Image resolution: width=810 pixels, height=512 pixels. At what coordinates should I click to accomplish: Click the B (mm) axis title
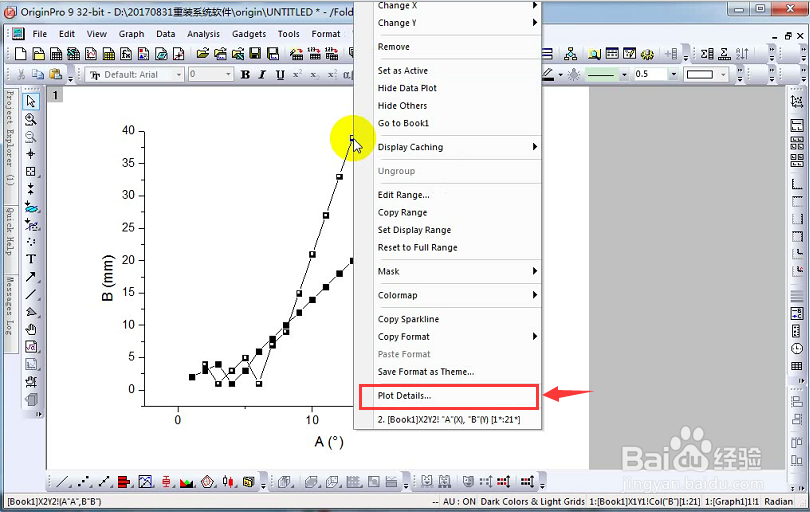107,277
